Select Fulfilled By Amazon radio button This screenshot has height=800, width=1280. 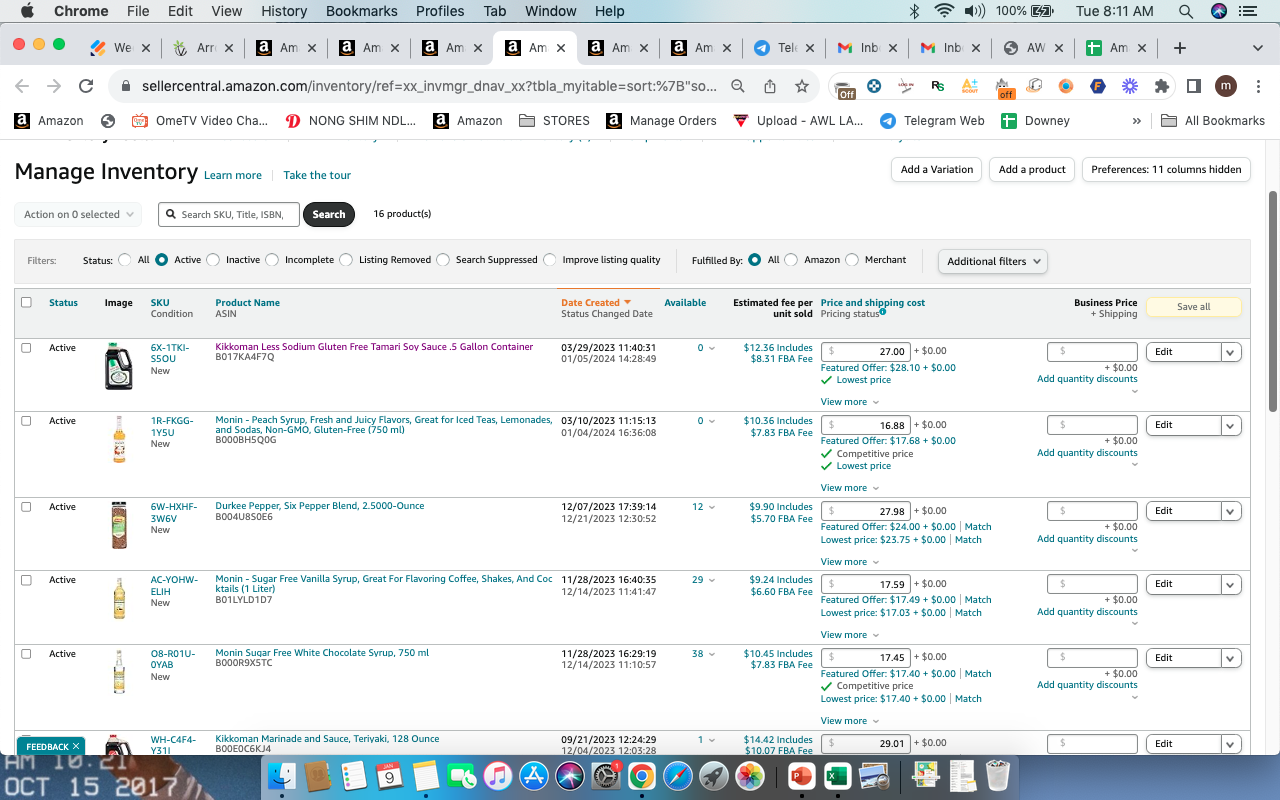[791, 260]
